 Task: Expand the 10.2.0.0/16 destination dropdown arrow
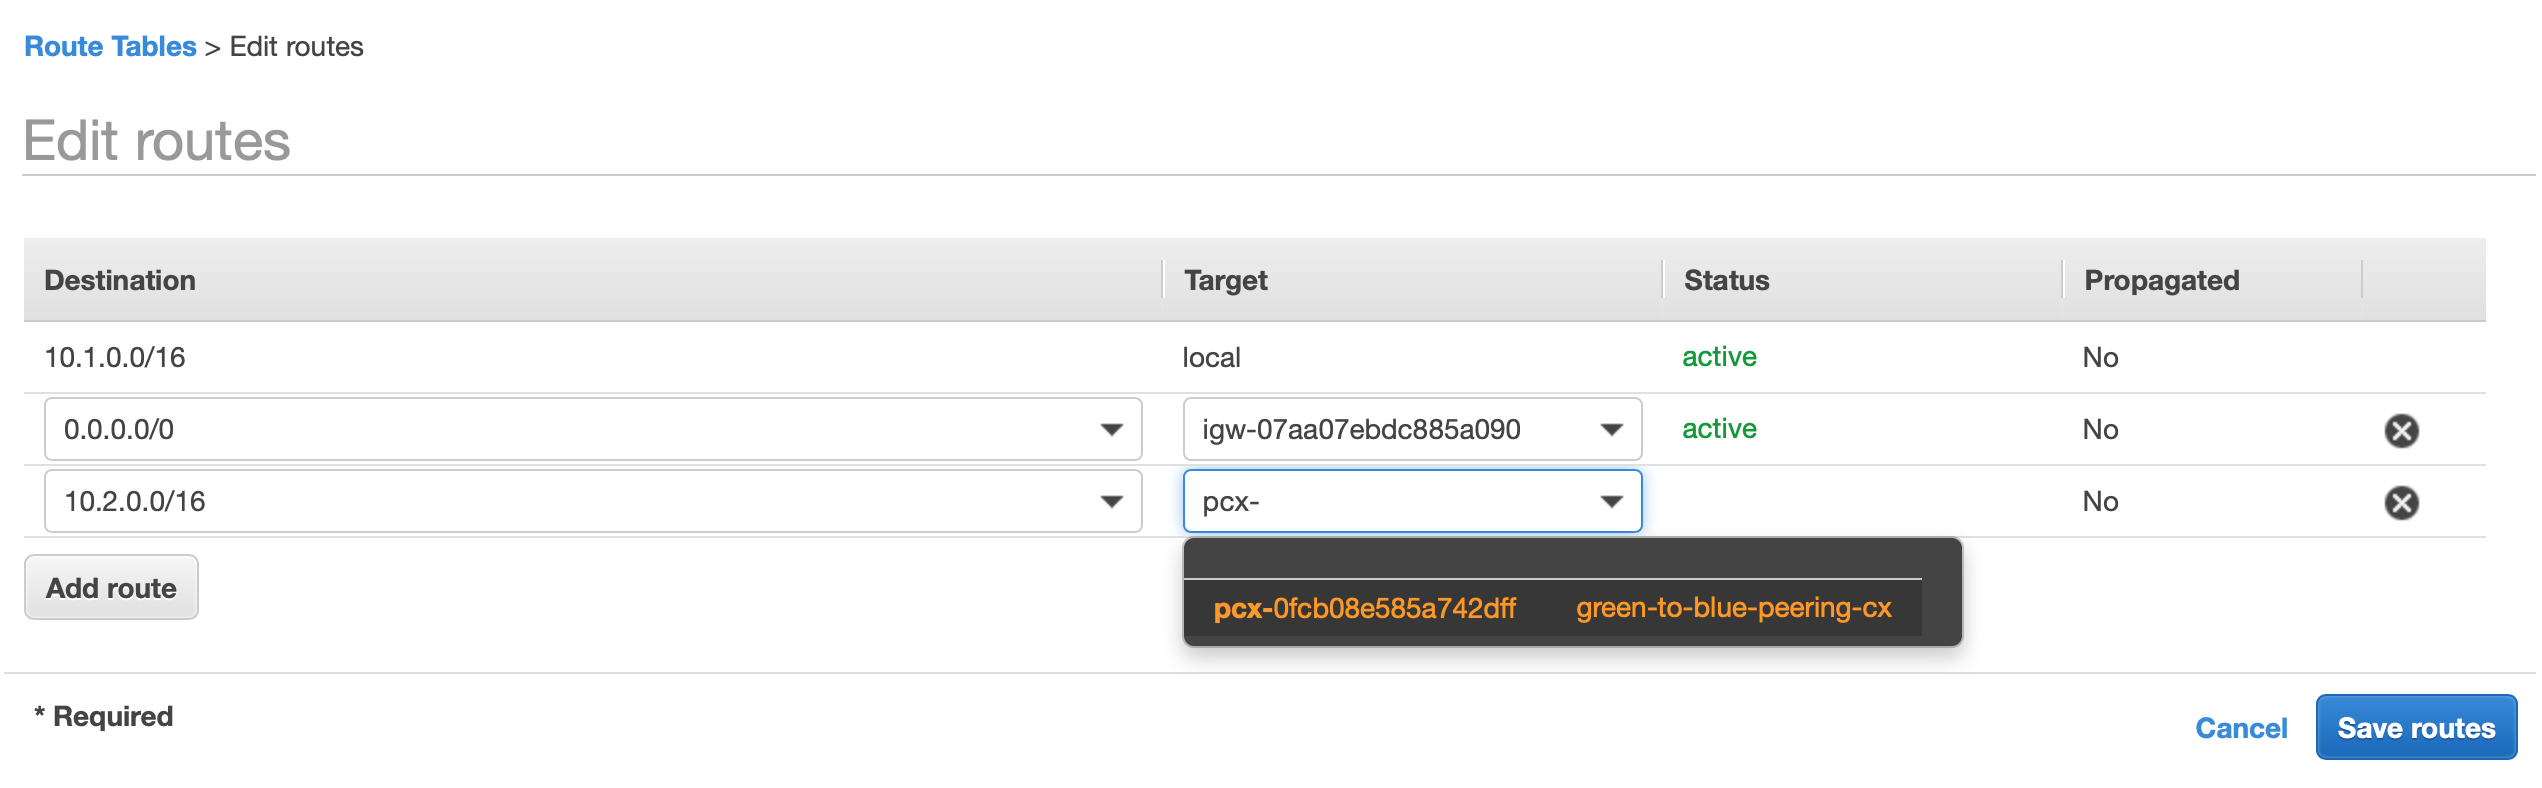pyautogui.click(x=1110, y=502)
